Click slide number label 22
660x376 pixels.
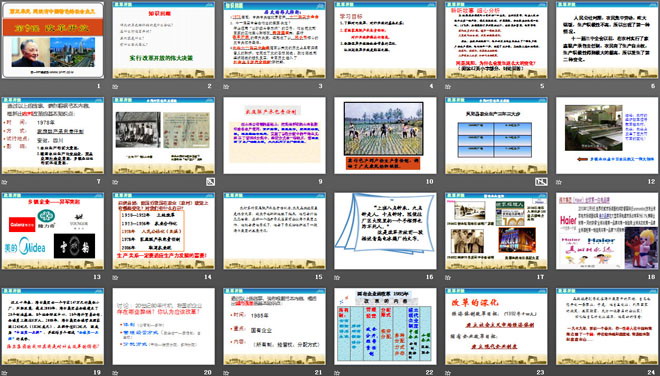pyautogui.click(x=429, y=372)
